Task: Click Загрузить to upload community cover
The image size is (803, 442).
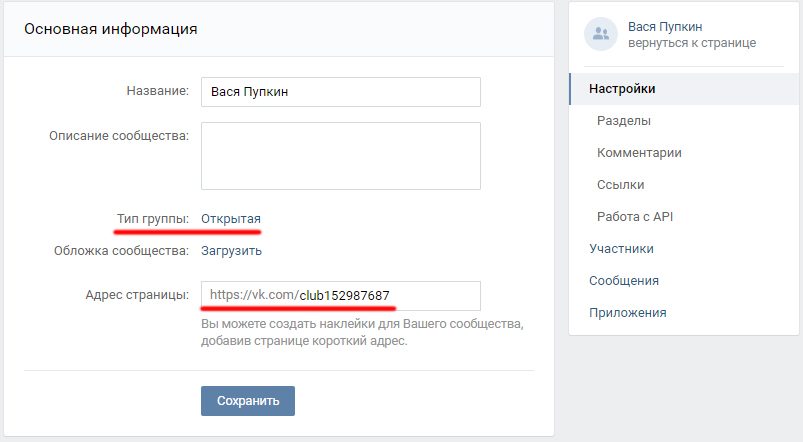Action: tap(231, 251)
